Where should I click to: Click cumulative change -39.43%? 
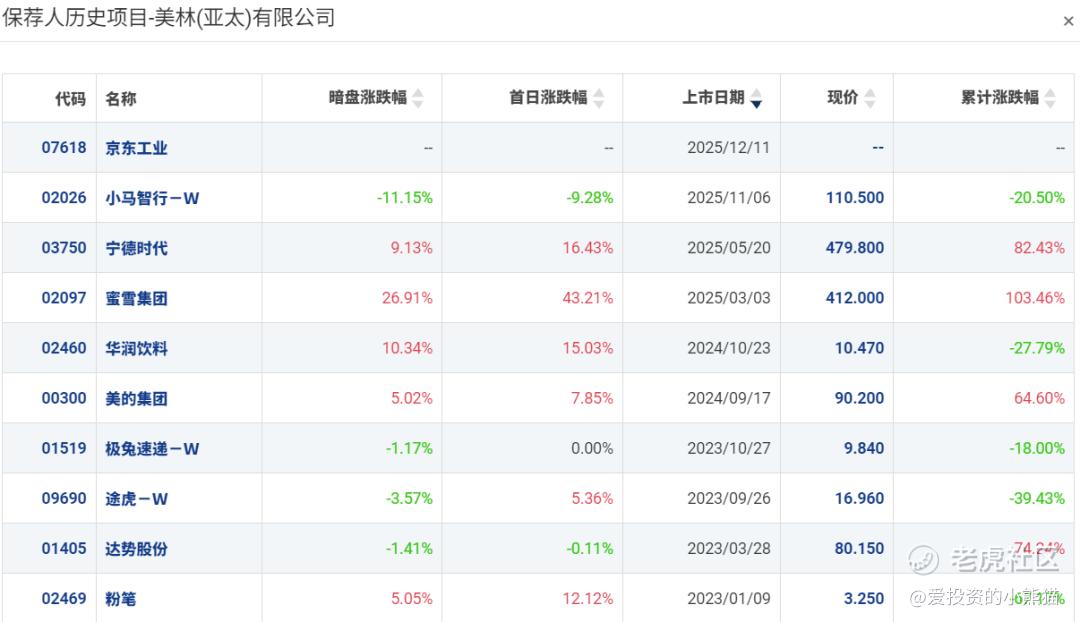[x=1037, y=499]
